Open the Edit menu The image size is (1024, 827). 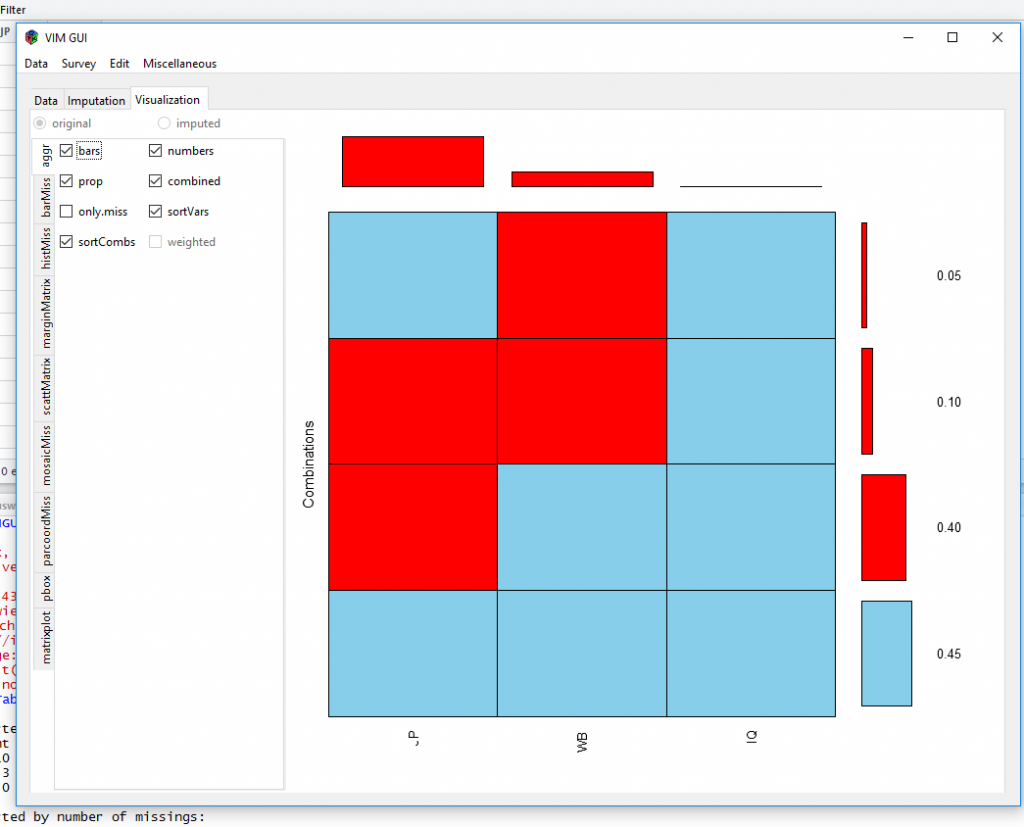[119, 63]
